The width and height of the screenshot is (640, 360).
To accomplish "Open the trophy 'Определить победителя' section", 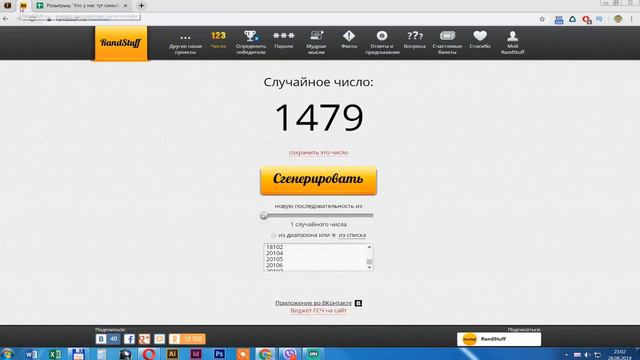I will pos(251,42).
